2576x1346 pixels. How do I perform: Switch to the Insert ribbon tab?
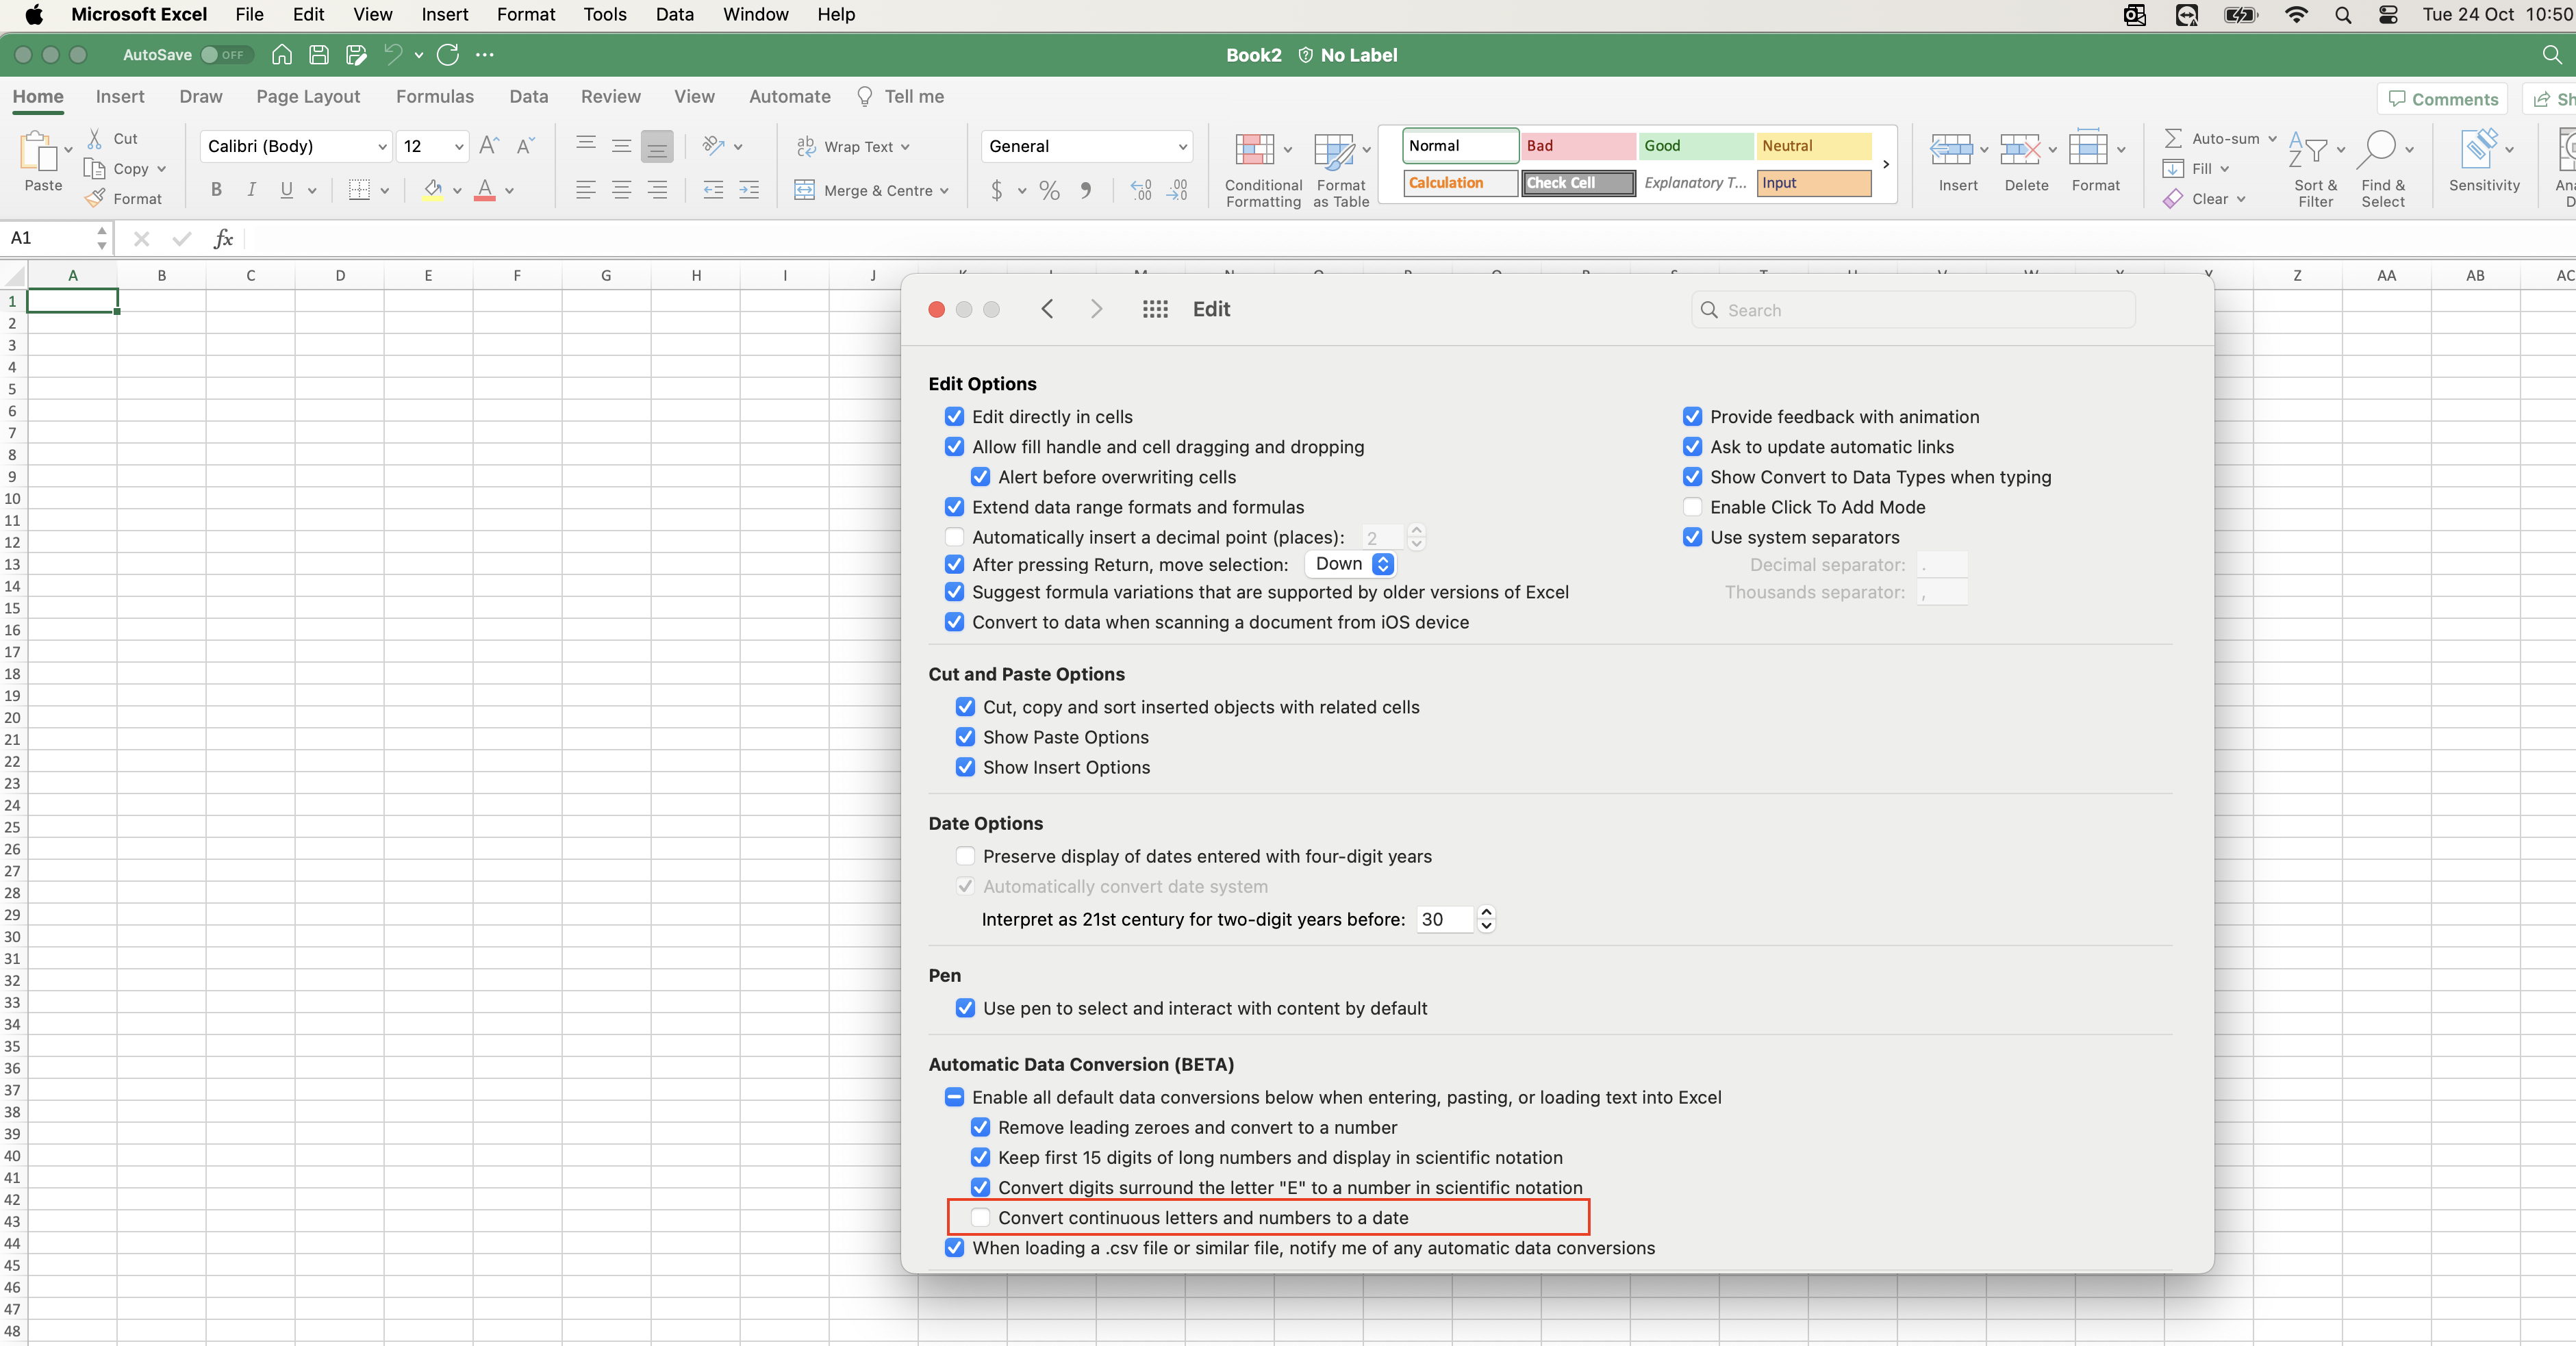click(120, 97)
